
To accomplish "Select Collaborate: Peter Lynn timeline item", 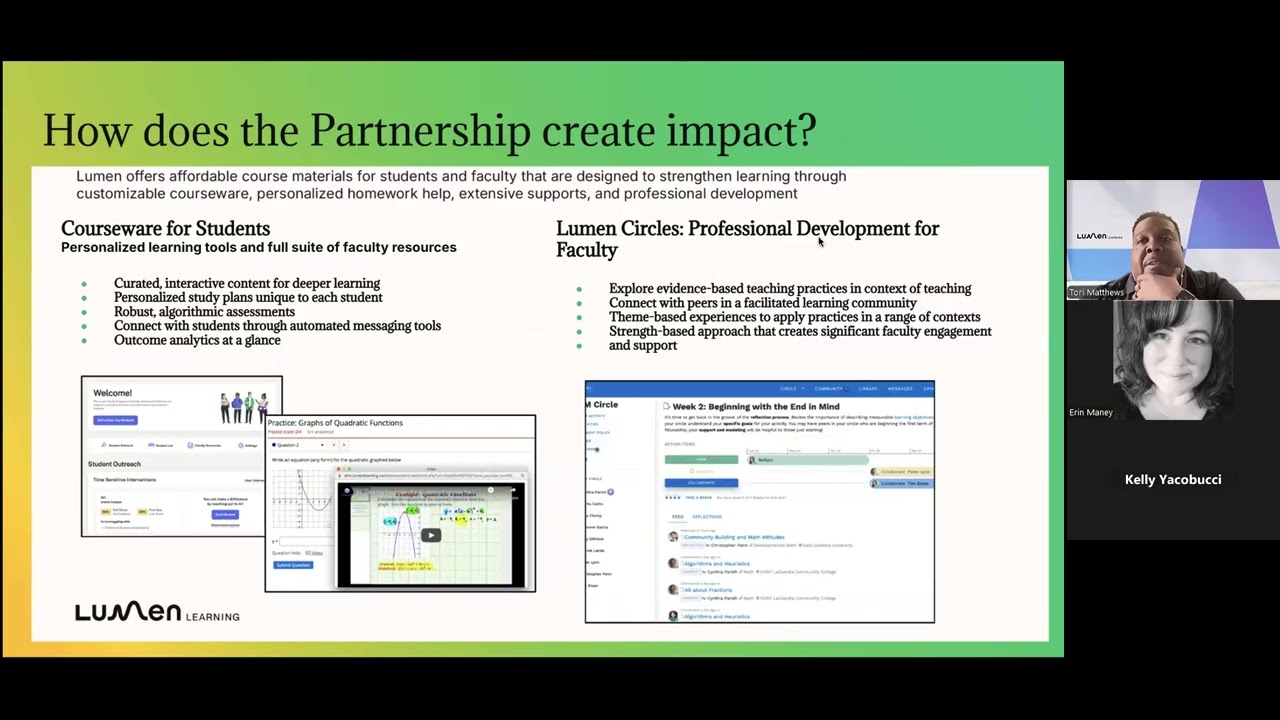I will pos(902,472).
